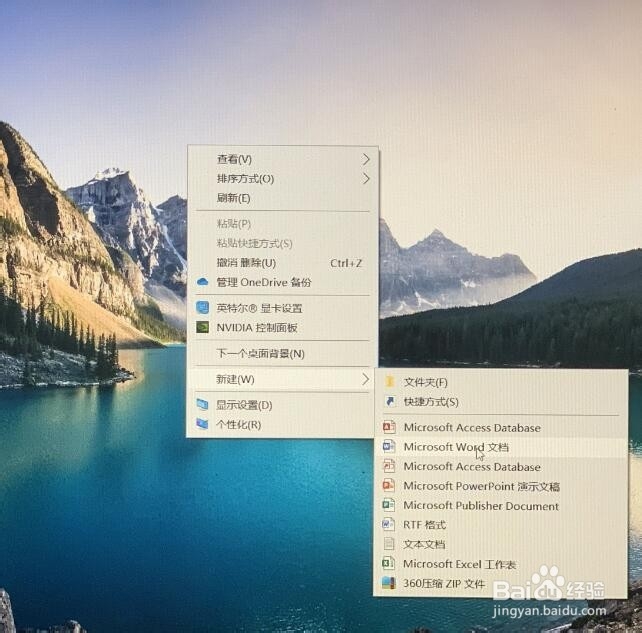Choose 管理 OneDrive 备份
Viewport: 642px width, 633px height.
tap(283, 283)
